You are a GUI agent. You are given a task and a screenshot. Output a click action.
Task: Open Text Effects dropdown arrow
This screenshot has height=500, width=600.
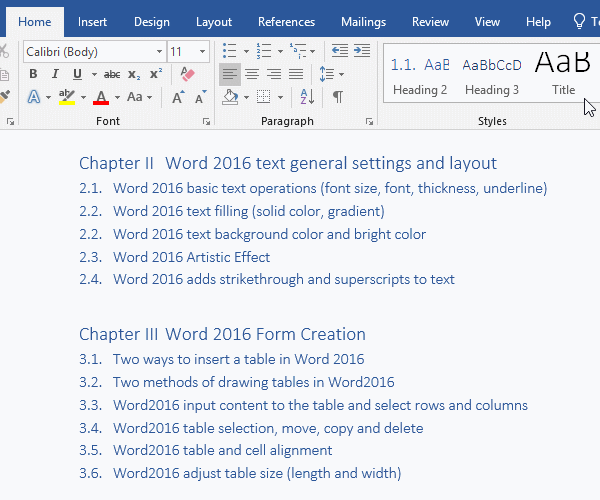click(48, 97)
